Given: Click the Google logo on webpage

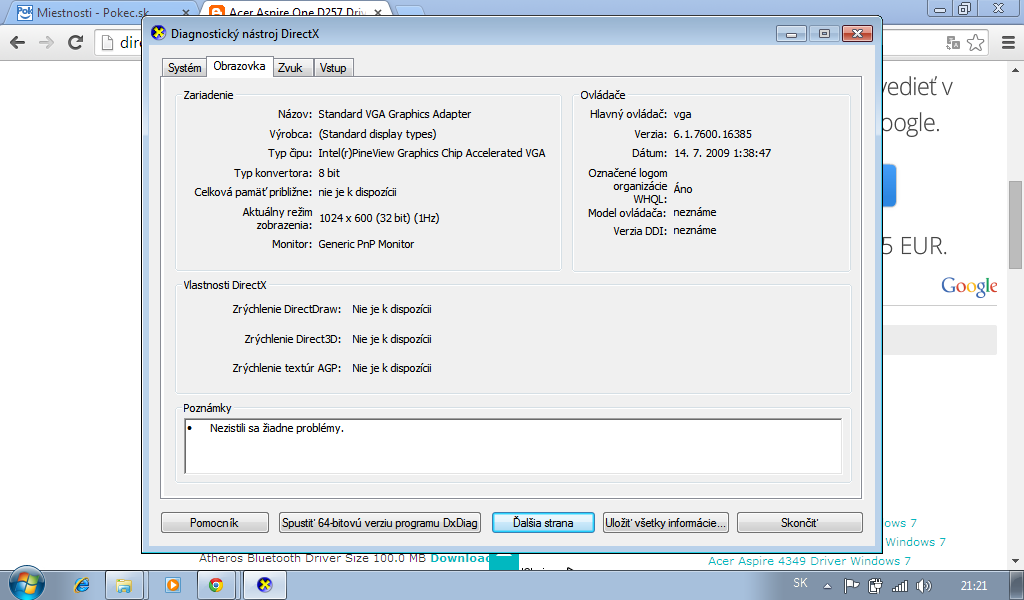Looking at the screenshot, I should tap(969, 286).
